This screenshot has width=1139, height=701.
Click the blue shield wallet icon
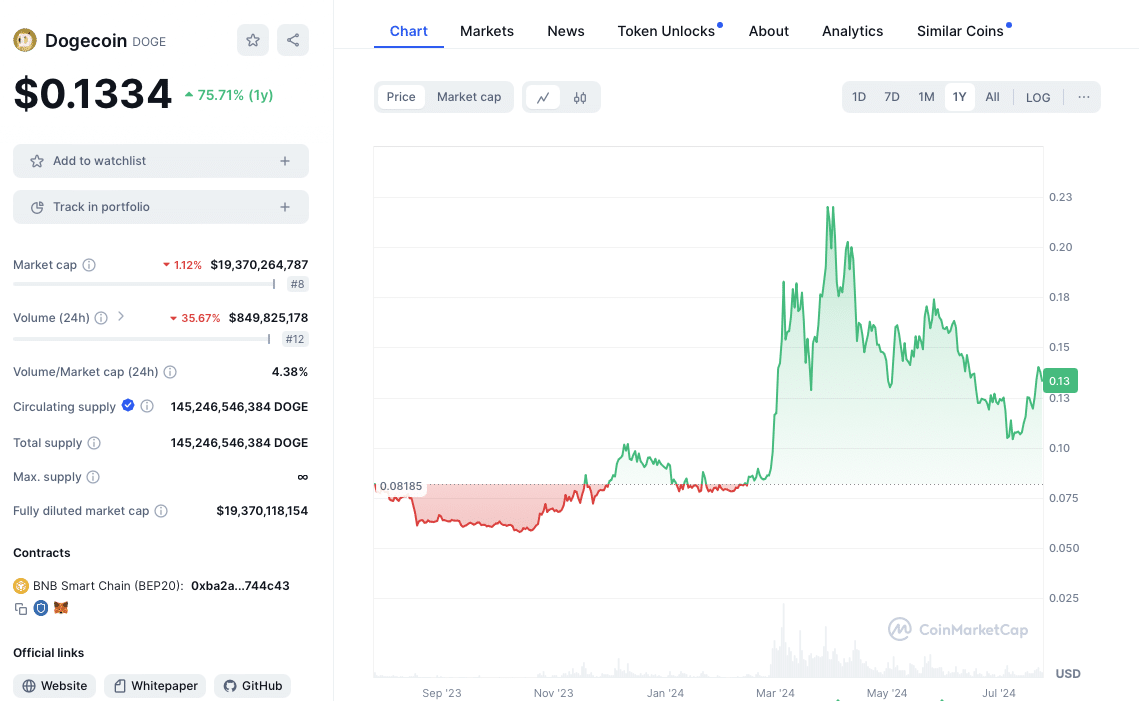coord(41,608)
